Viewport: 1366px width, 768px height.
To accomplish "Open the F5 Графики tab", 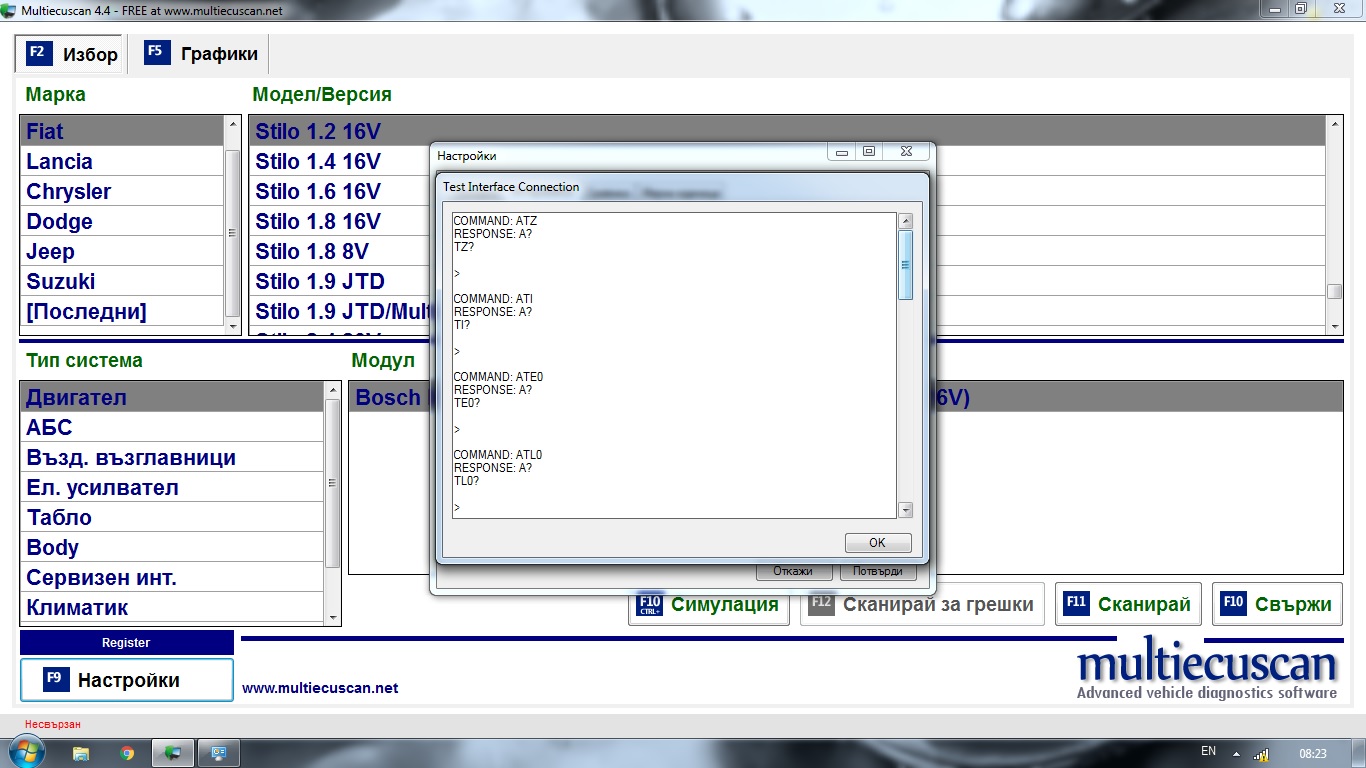I will [x=201, y=54].
